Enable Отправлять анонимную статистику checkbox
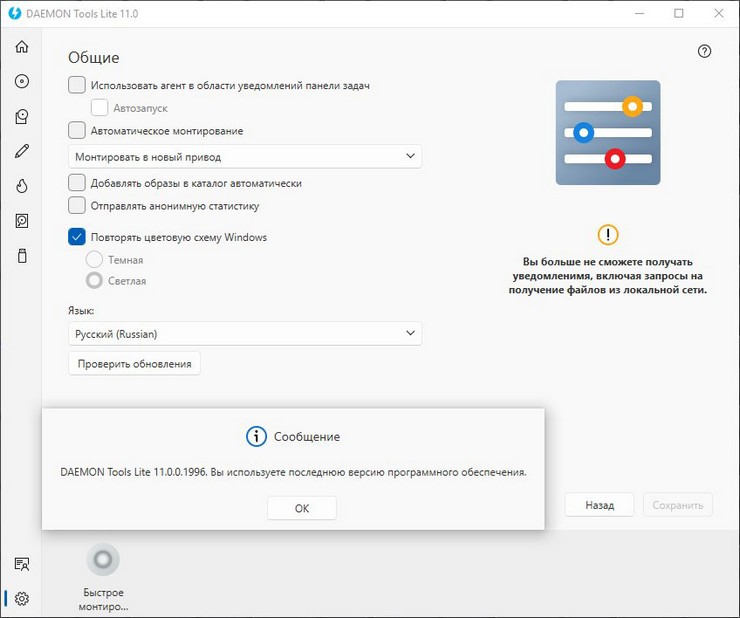740x618 pixels. click(x=77, y=206)
